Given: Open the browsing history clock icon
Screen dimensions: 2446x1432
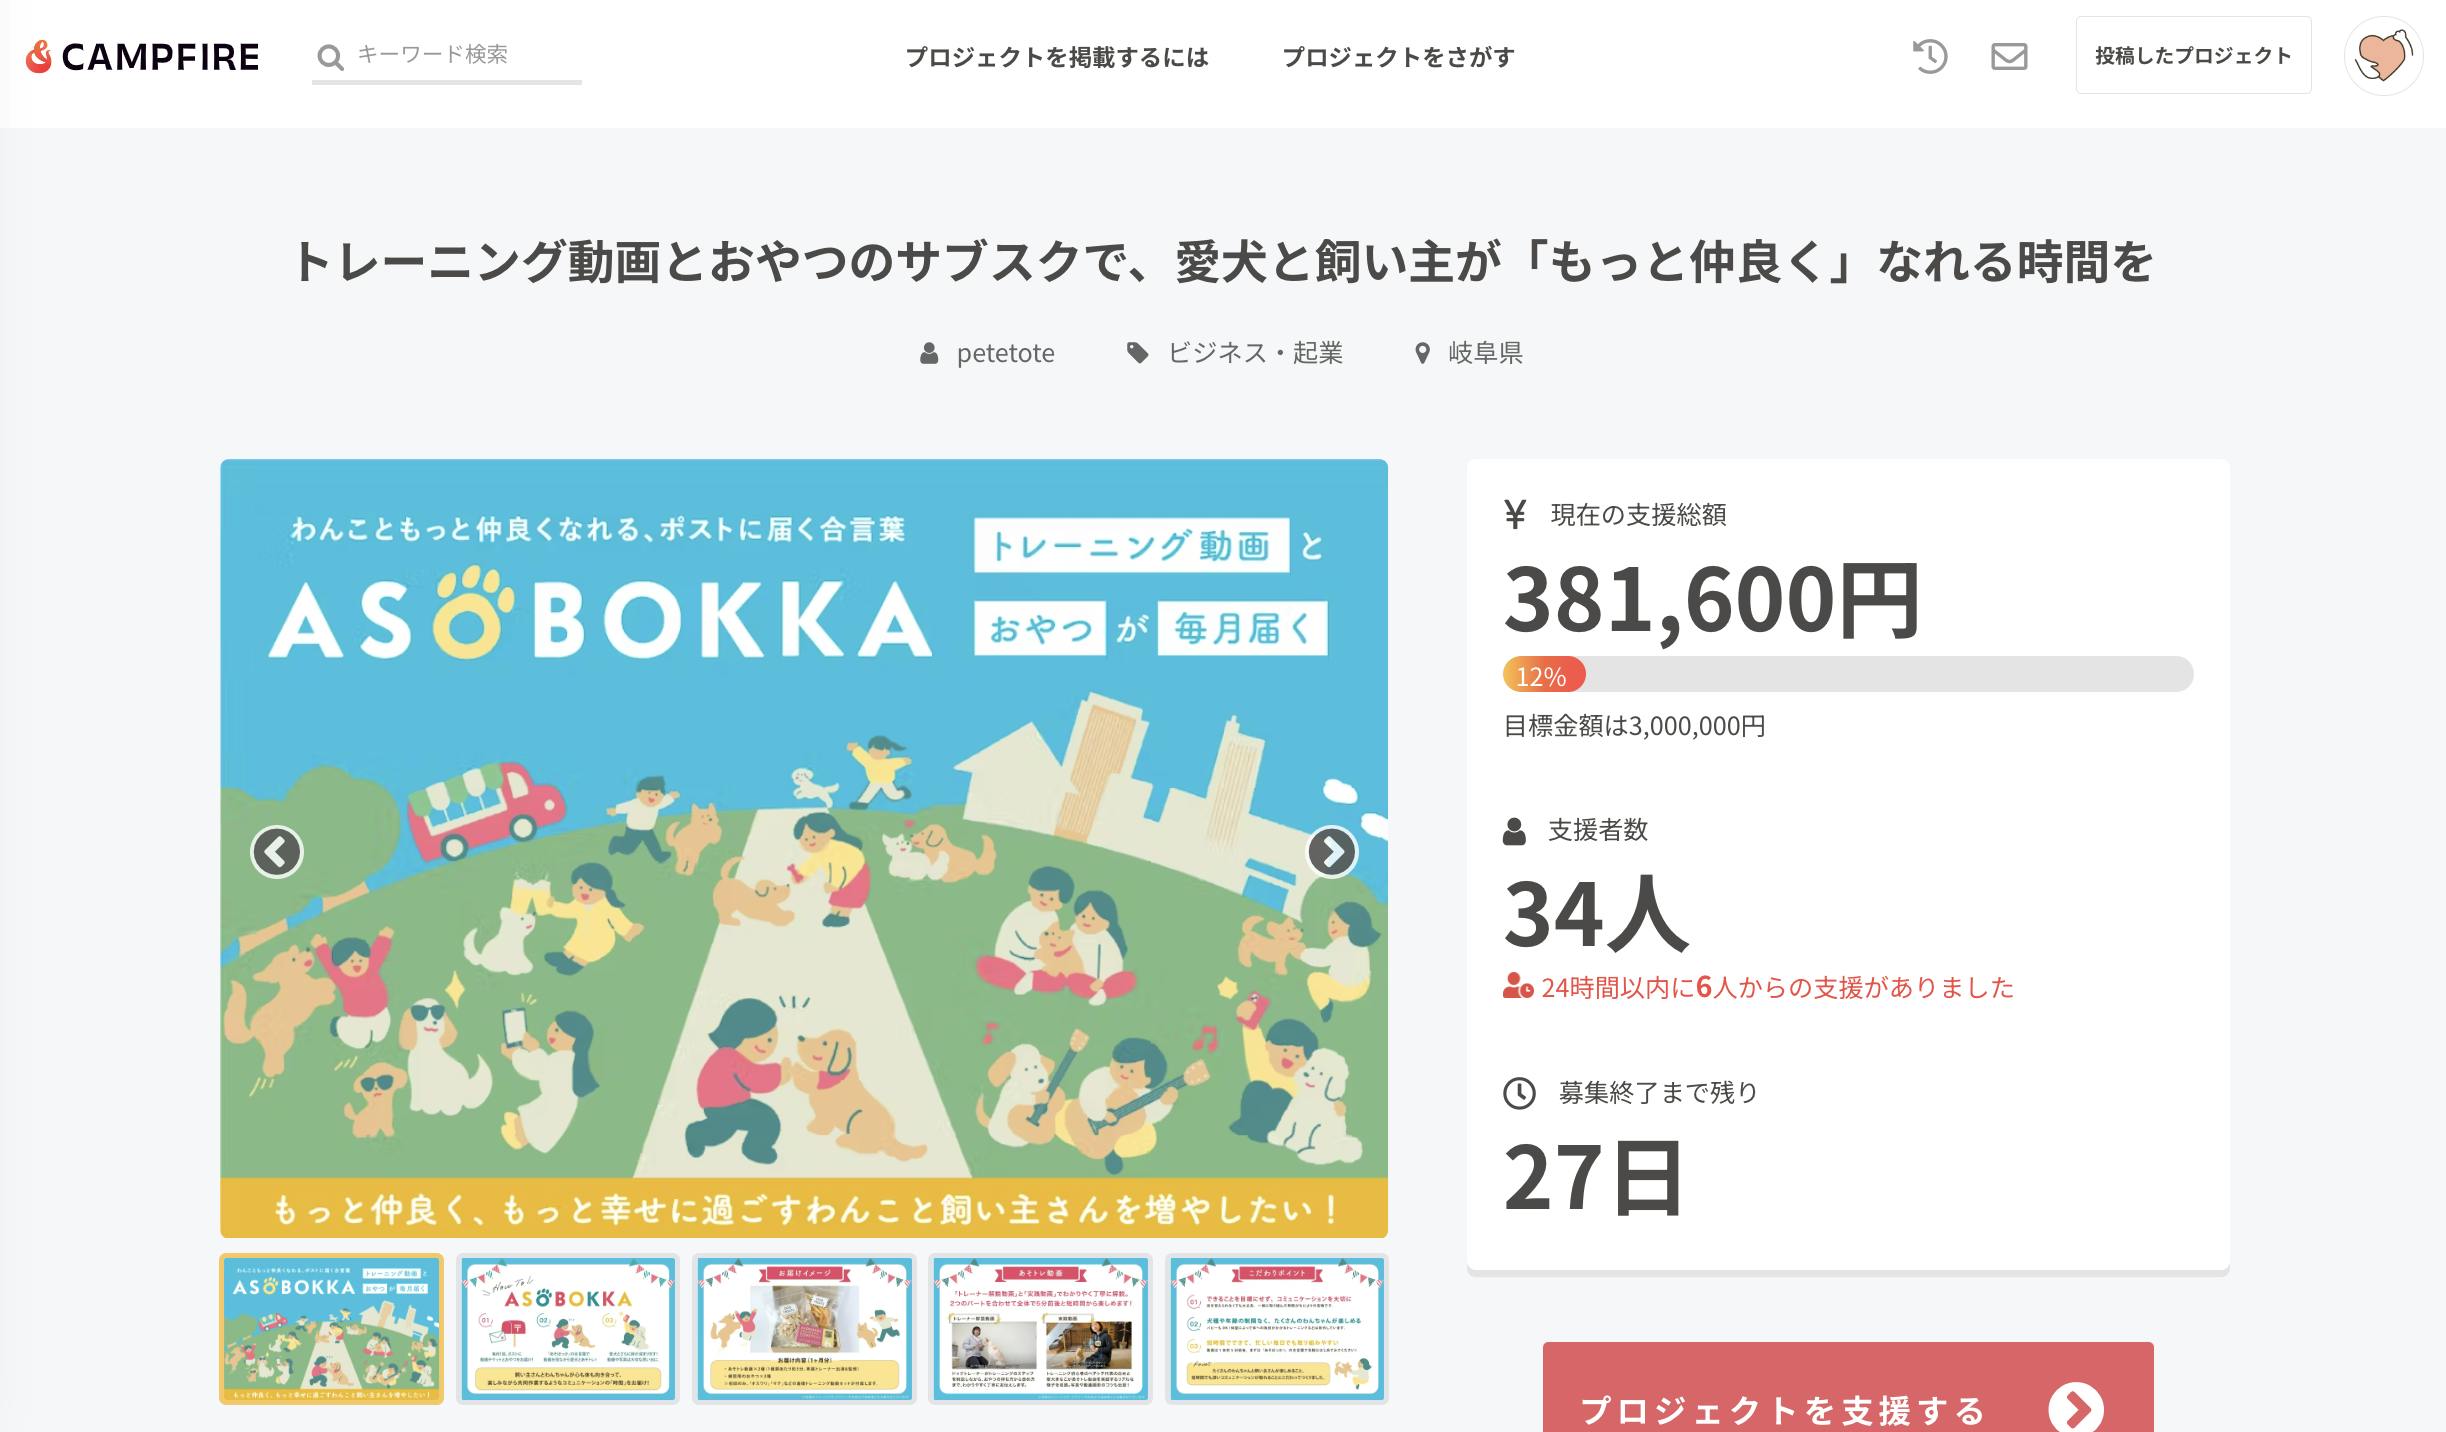Looking at the screenshot, I should pyautogui.click(x=1929, y=56).
